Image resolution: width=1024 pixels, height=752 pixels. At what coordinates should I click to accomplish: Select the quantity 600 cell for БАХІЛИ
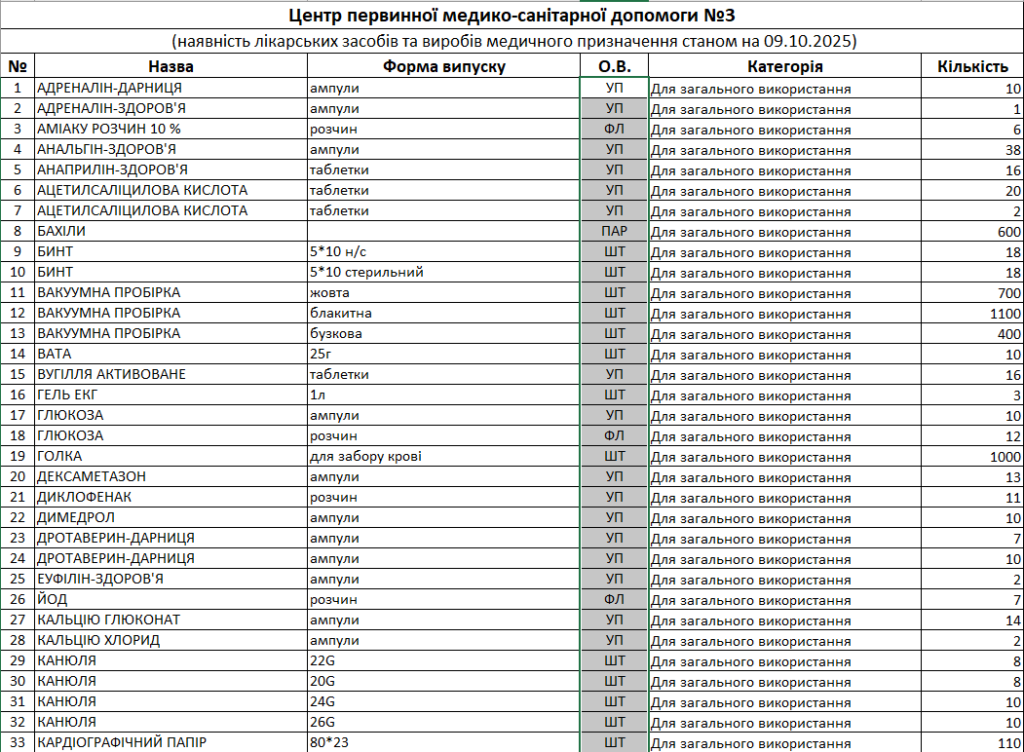point(971,231)
